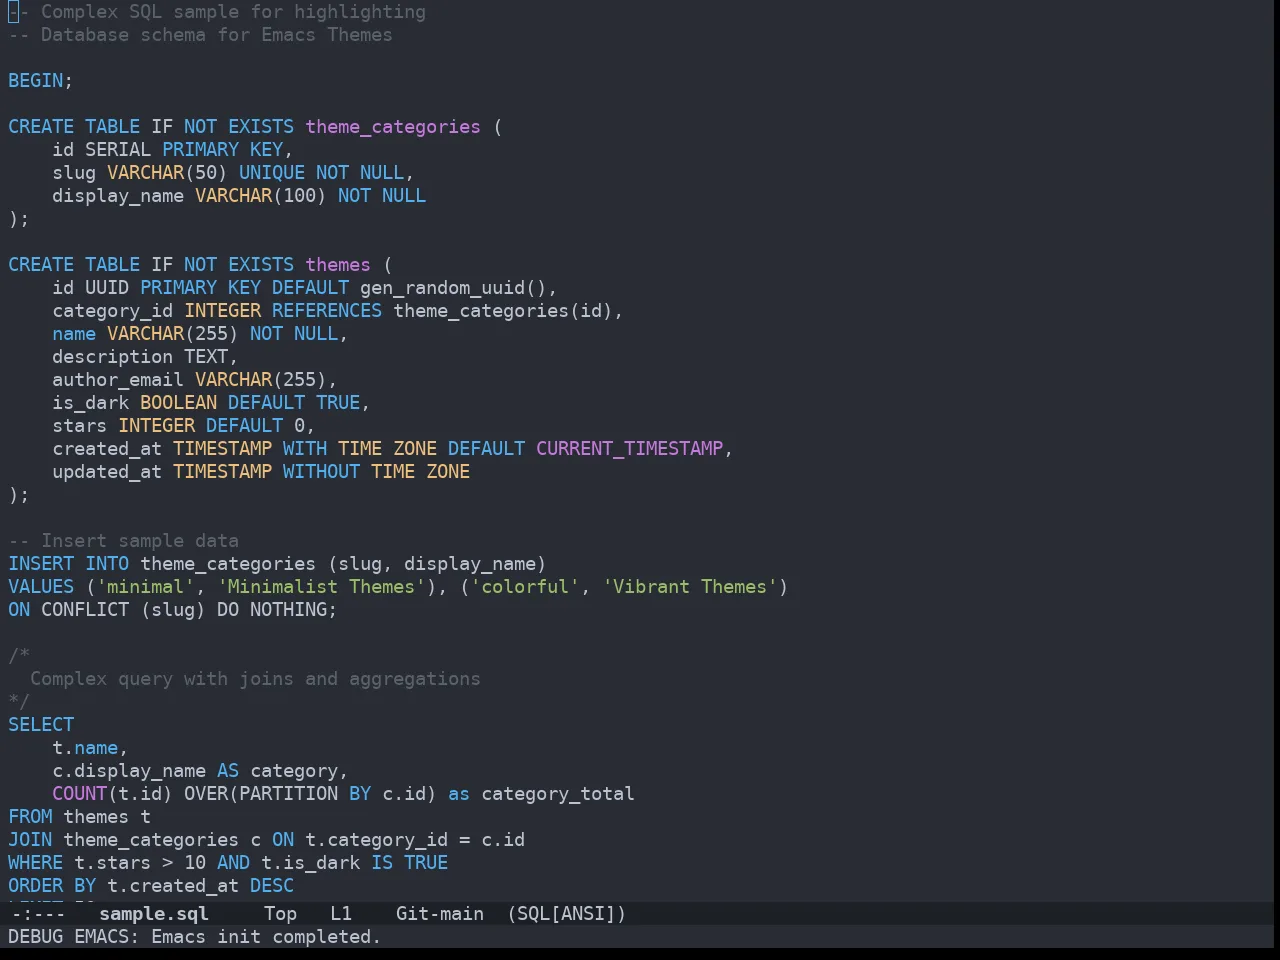Click the BEGIN keyword

pos(36,81)
